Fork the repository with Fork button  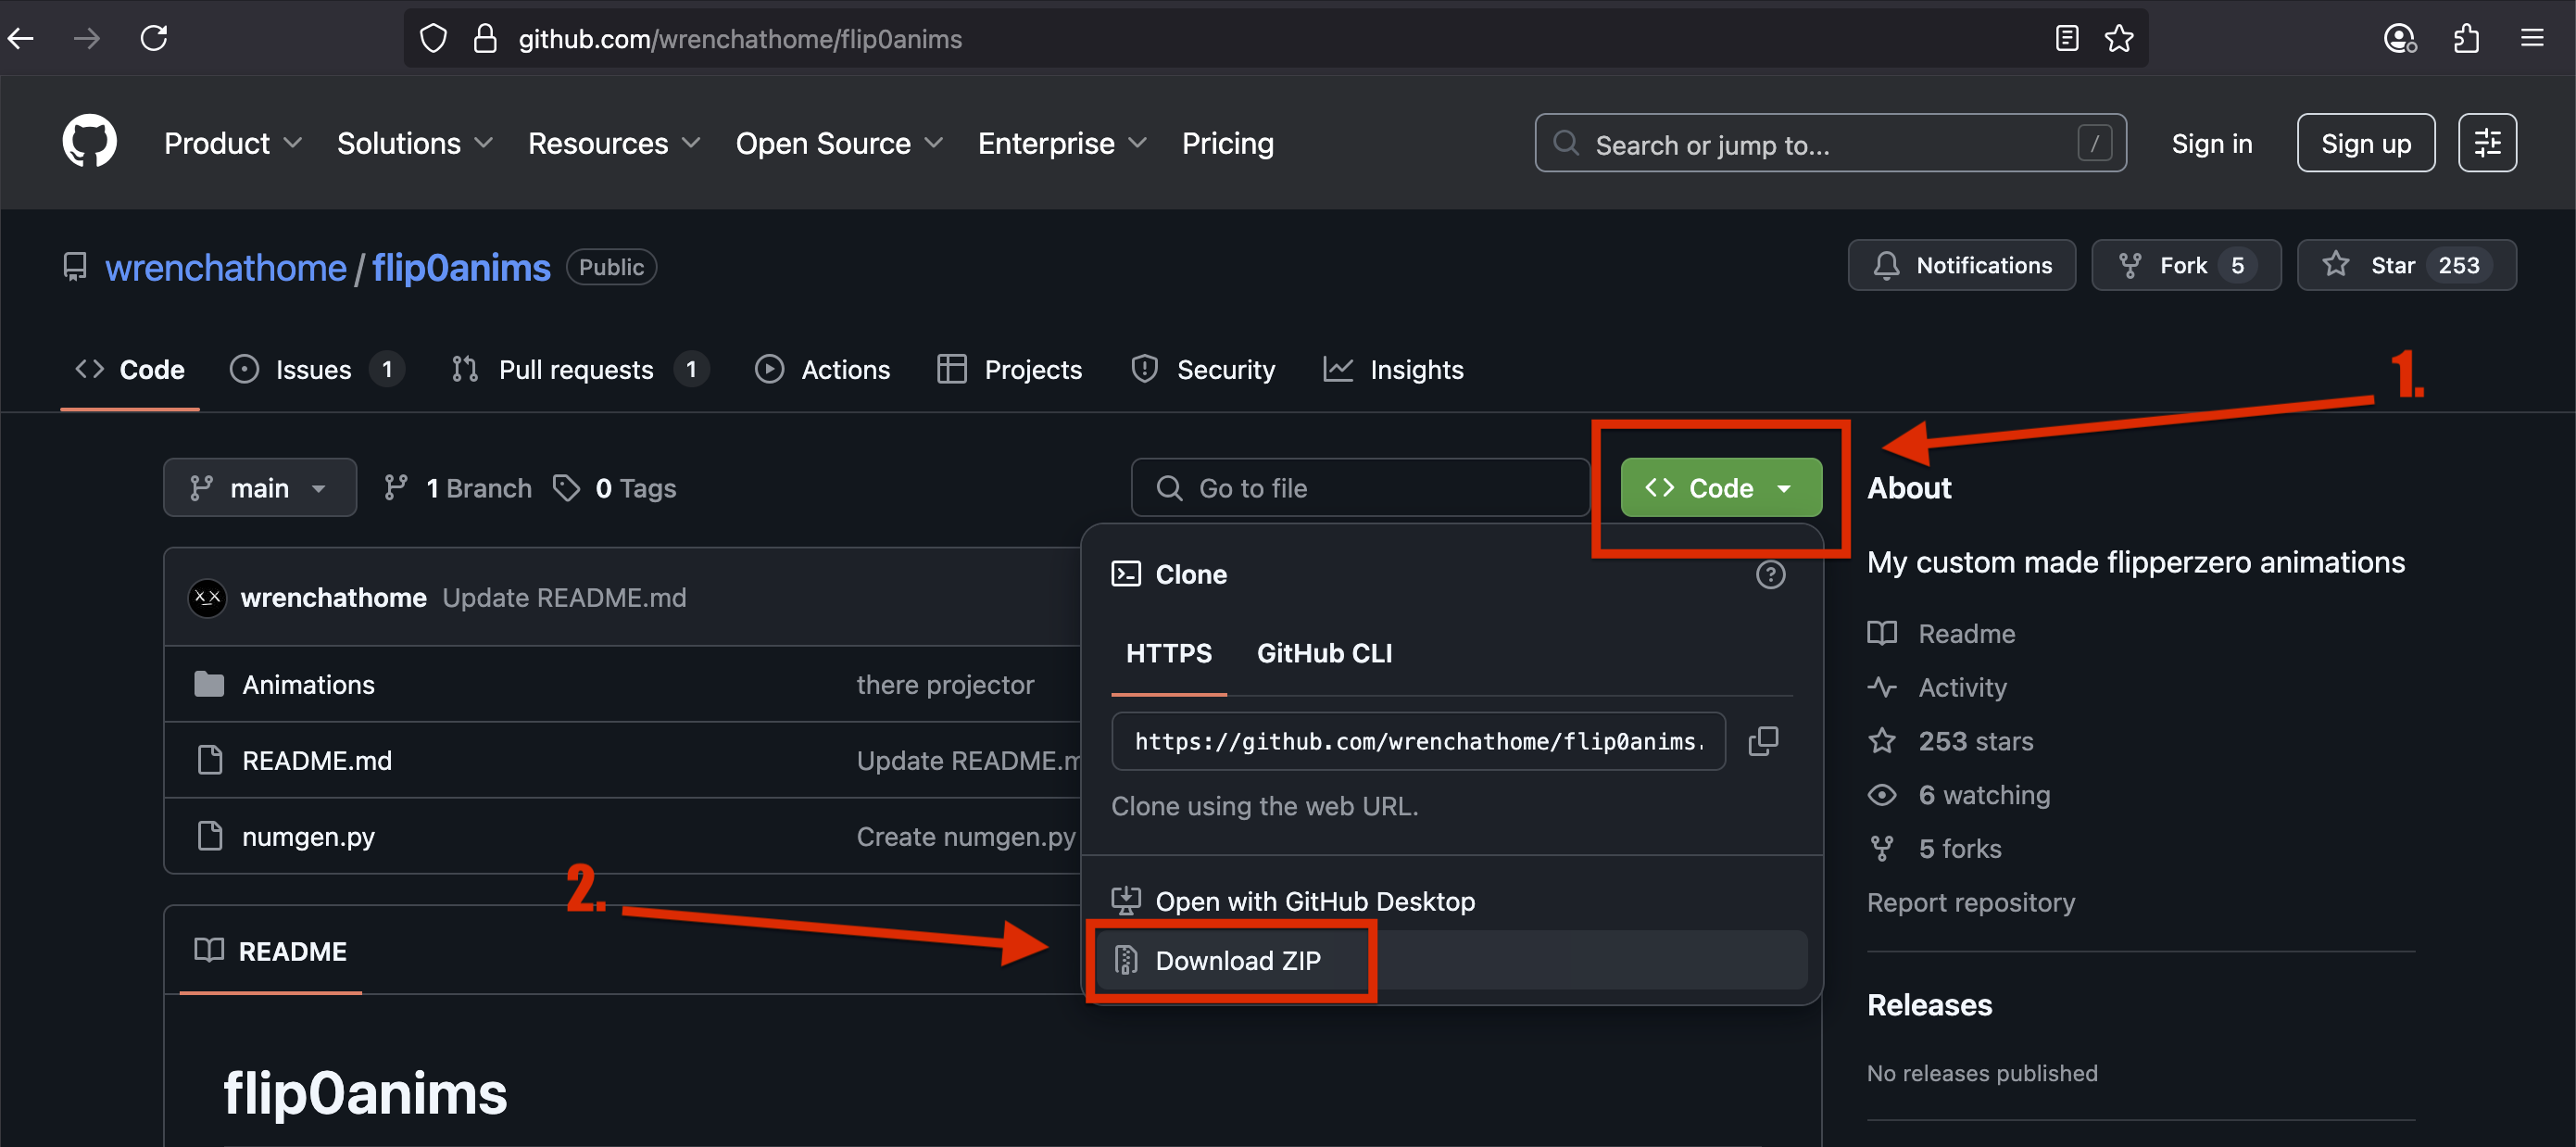pos(2186,265)
